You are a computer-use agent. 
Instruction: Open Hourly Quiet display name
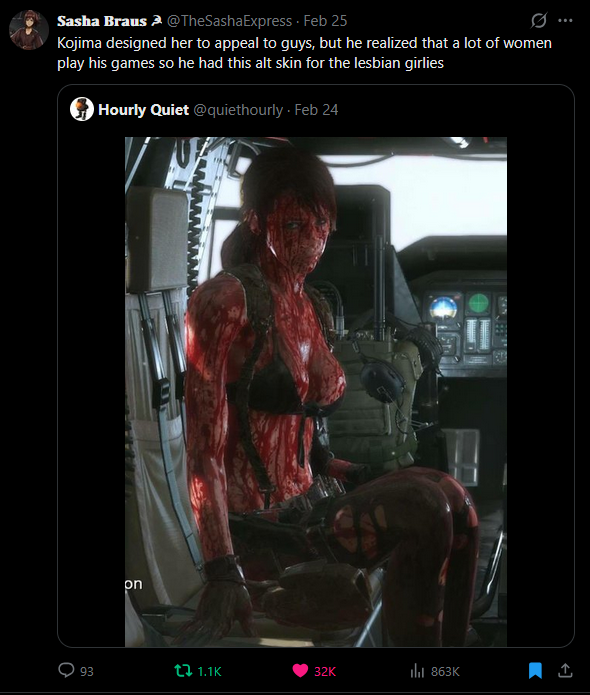[x=143, y=109]
